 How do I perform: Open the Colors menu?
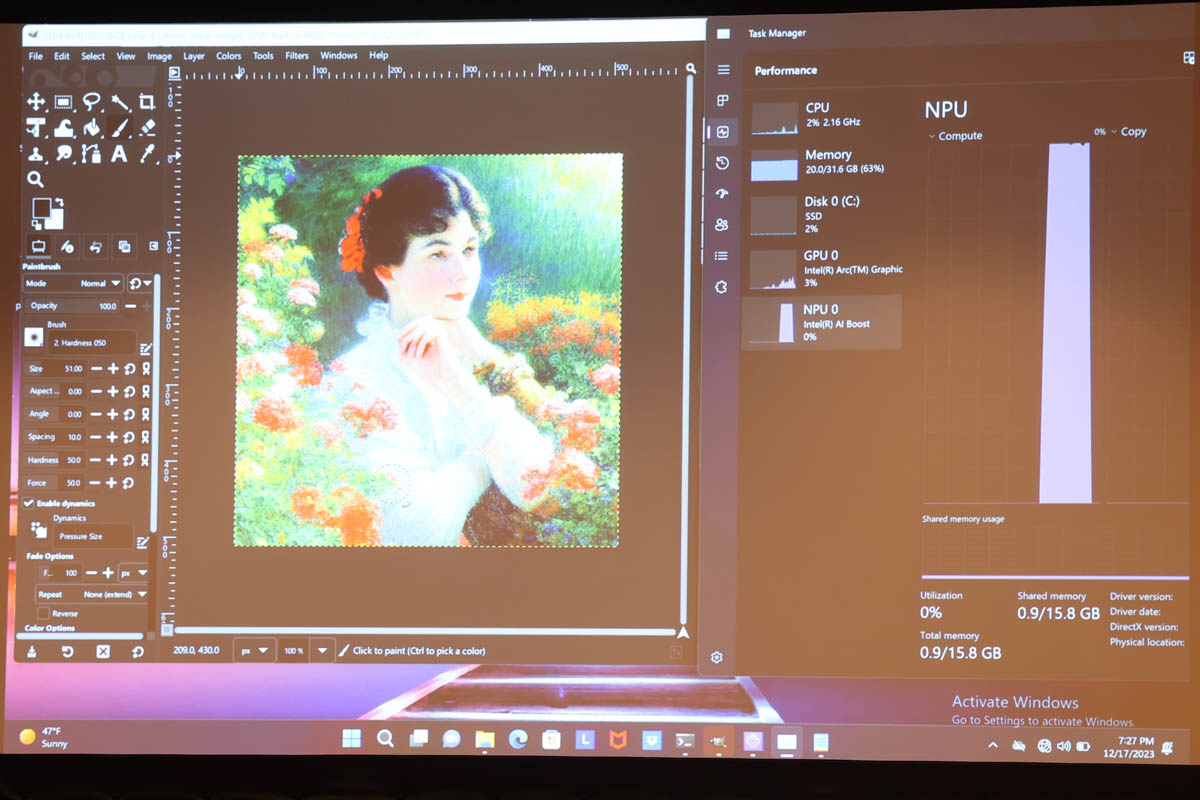pyautogui.click(x=228, y=55)
